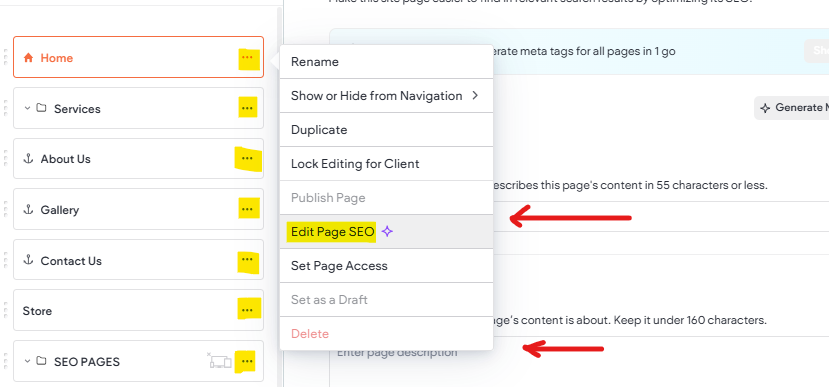Collapse the SEO PAGES folder chevron
The image size is (829, 387).
point(27,362)
